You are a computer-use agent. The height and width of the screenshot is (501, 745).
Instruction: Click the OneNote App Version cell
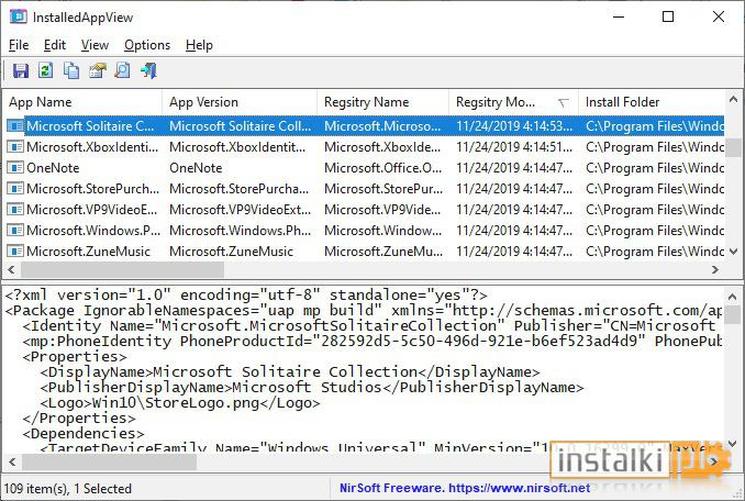[196, 168]
